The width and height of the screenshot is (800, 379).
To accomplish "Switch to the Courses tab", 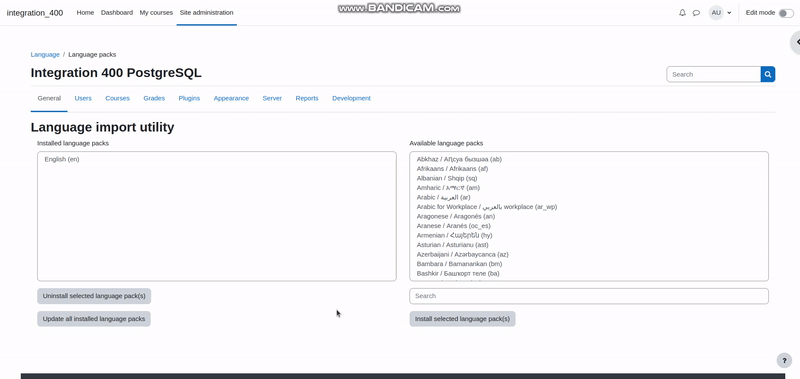I will 117,98.
